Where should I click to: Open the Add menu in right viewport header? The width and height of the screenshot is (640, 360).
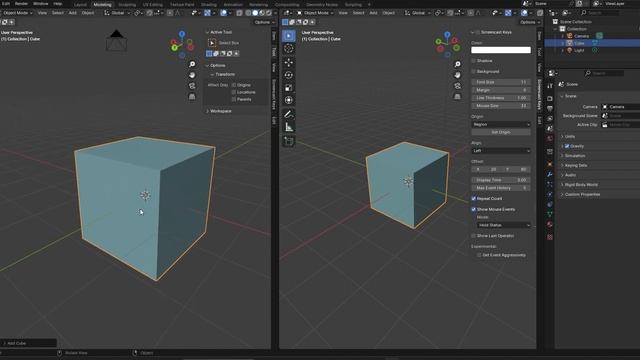click(x=373, y=13)
